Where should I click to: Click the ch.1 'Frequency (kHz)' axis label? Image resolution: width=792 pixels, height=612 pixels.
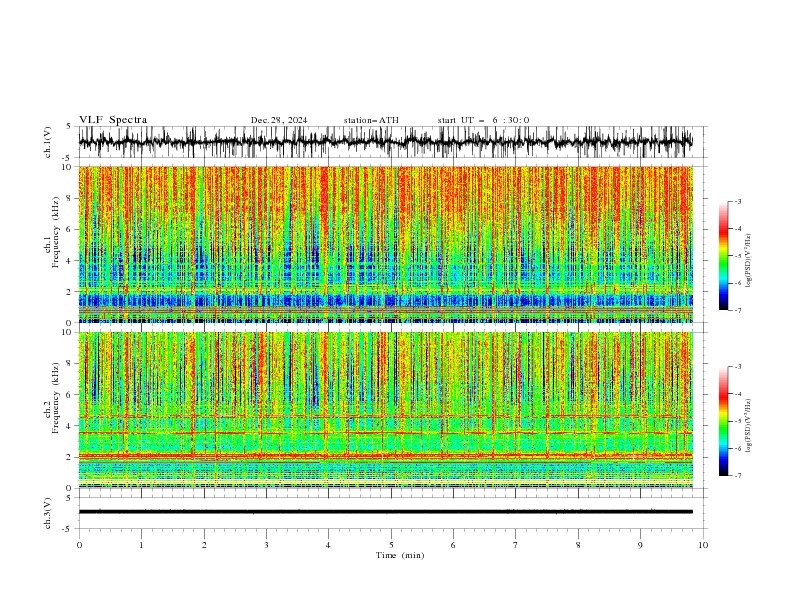click(55, 230)
